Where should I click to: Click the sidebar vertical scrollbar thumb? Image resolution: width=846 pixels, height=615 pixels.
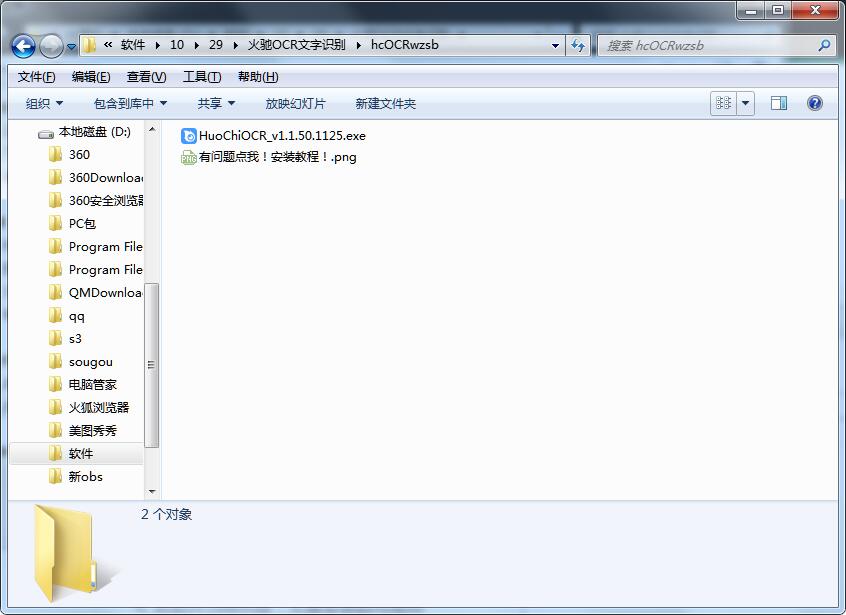click(152, 365)
